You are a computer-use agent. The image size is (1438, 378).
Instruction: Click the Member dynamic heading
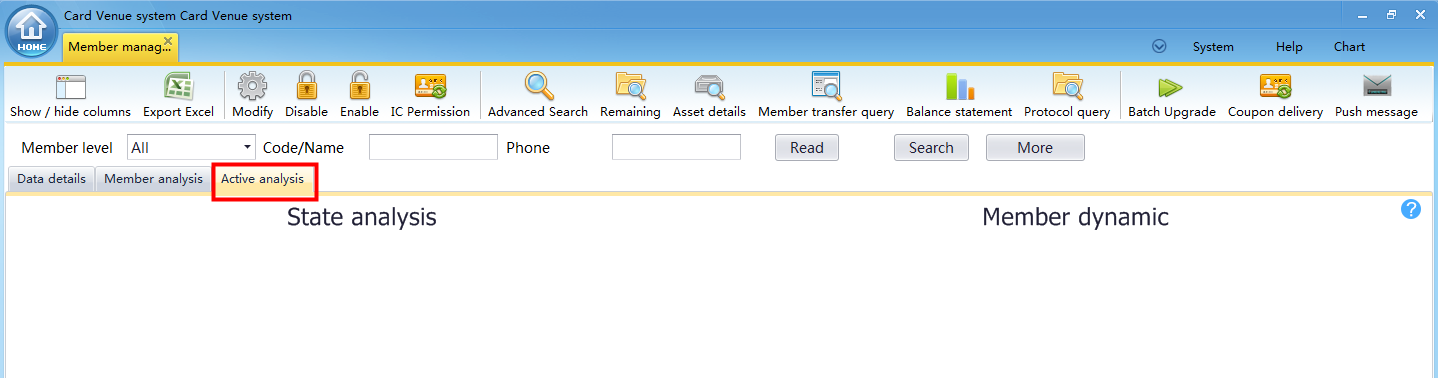1075,217
